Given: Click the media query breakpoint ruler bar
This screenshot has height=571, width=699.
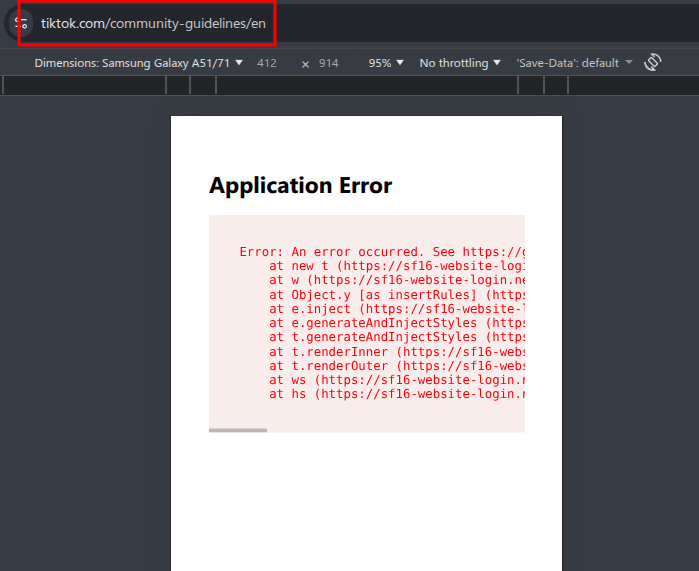Looking at the screenshot, I should [x=350, y=85].
